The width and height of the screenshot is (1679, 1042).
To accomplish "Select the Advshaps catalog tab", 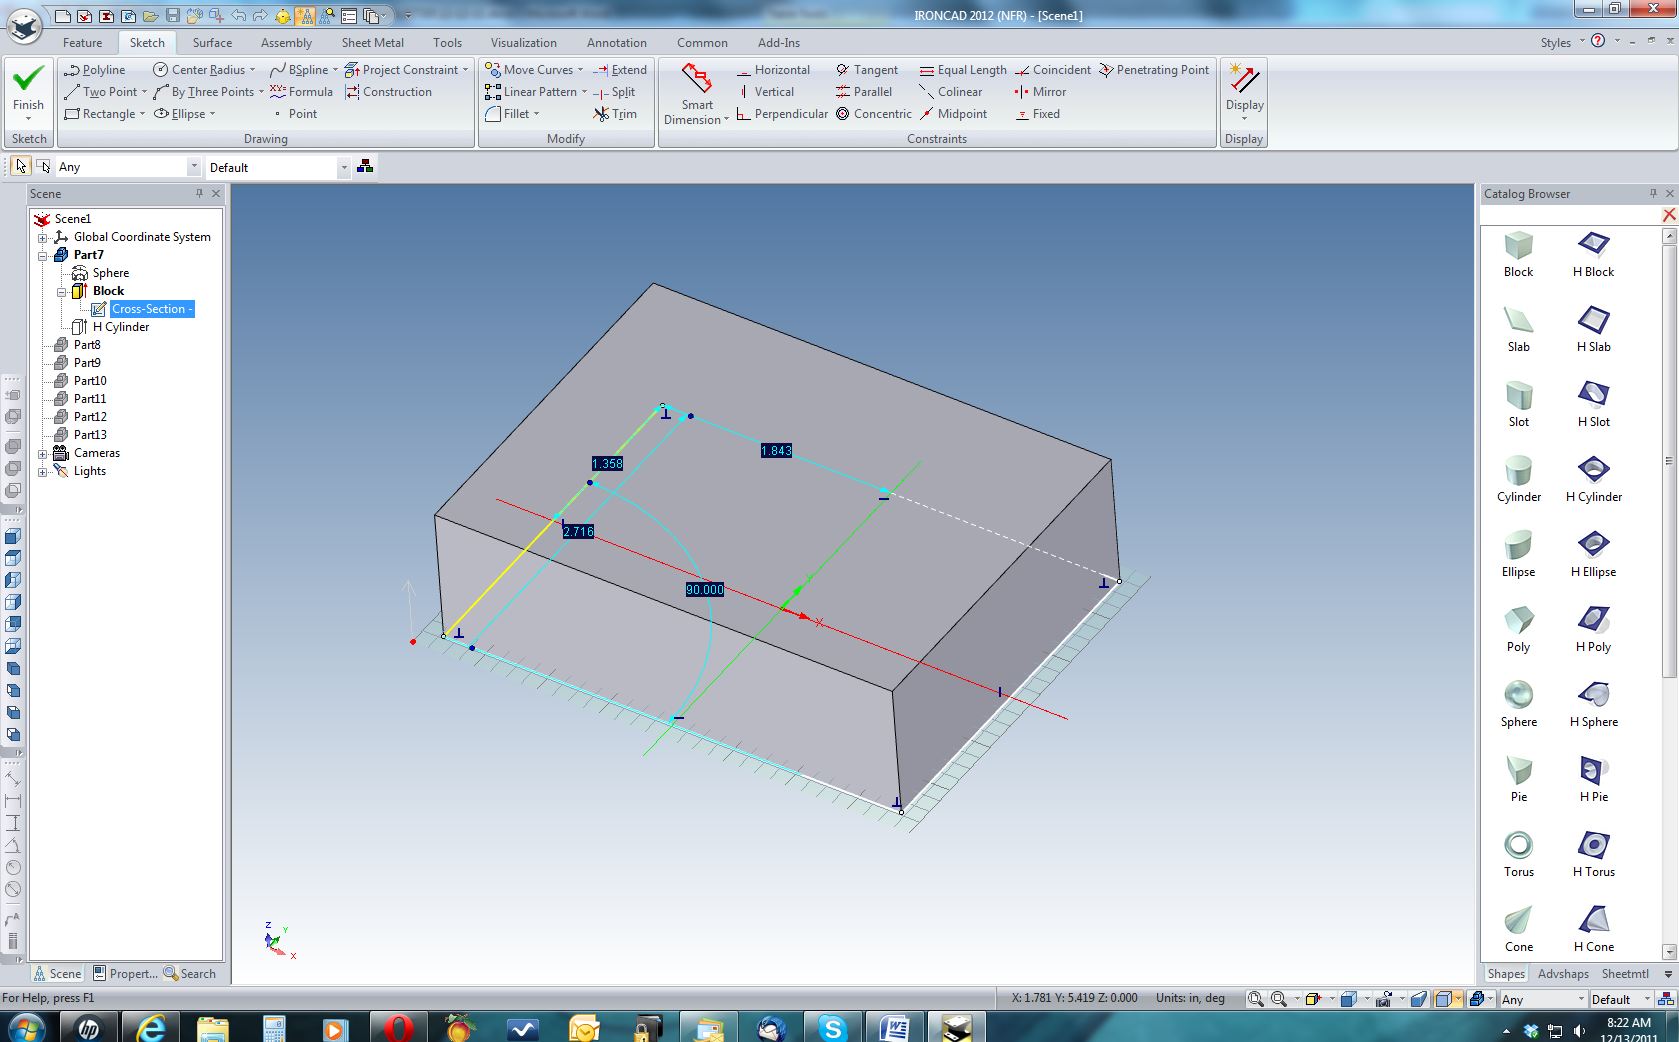I will (x=1562, y=973).
